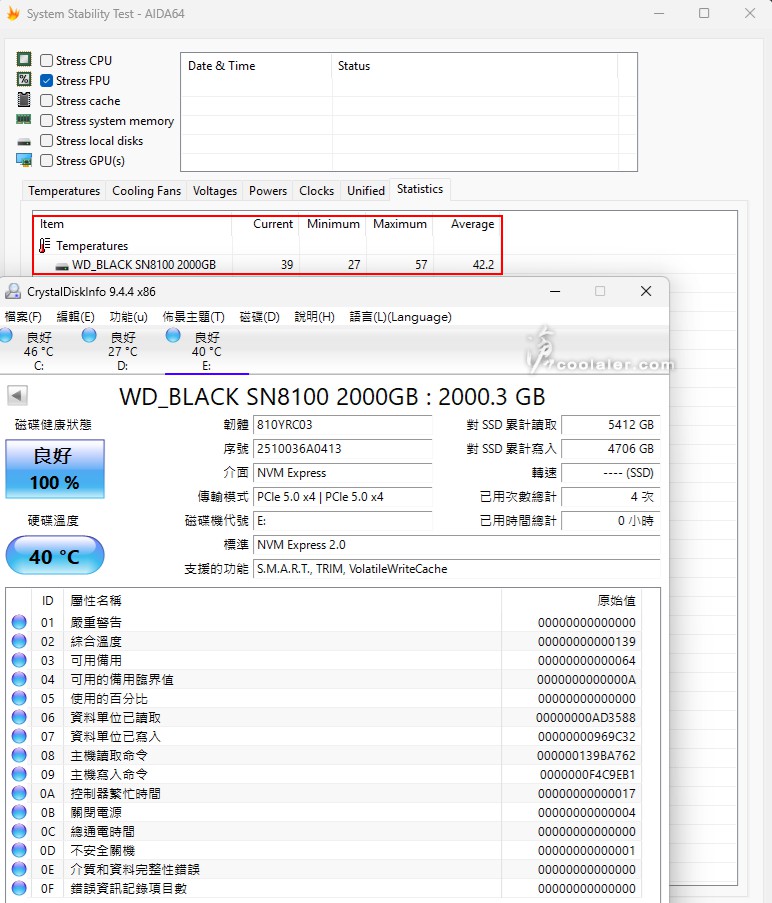Enable Stress local disks checkbox
772x903 pixels.
click(x=47, y=141)
